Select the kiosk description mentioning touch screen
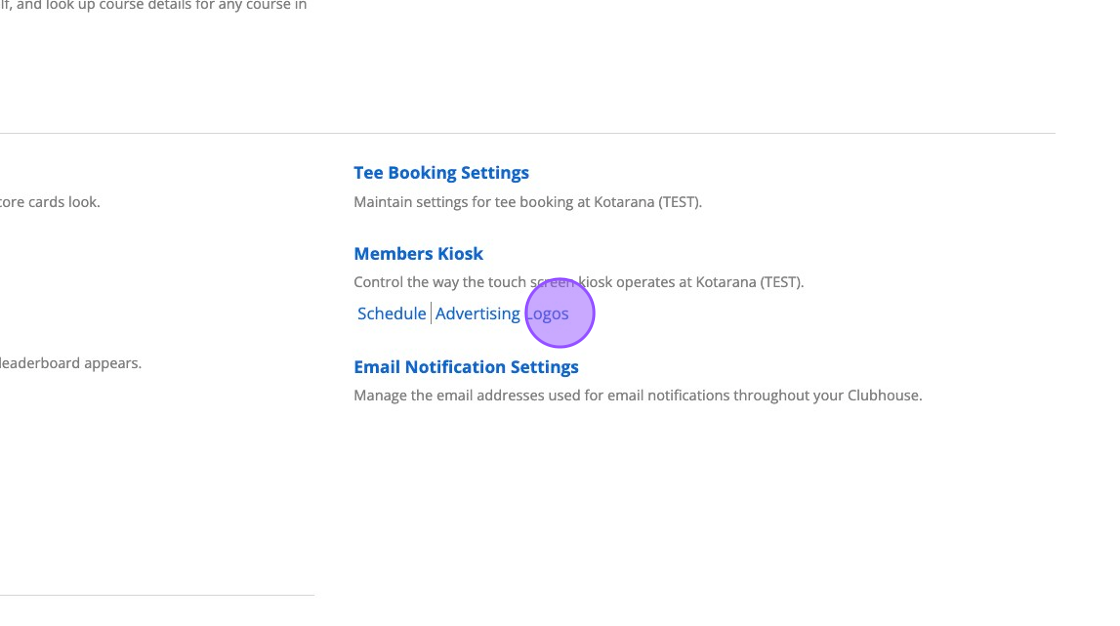1120x626 pixels. click(579, 282)
